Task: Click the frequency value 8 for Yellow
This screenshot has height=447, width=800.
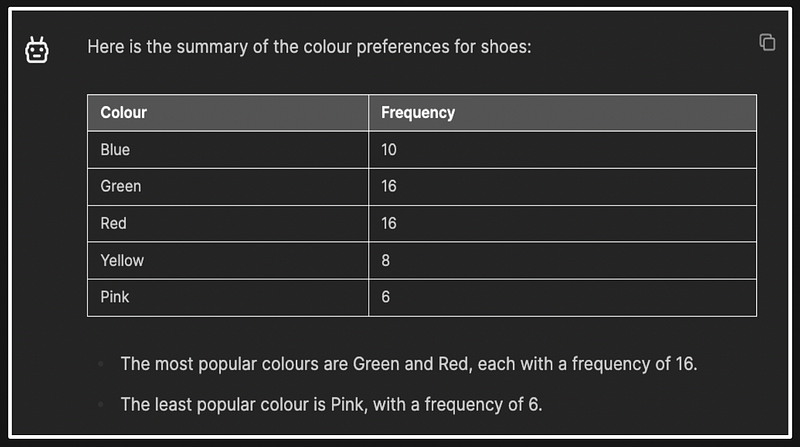Action: click(x=386, y=260)
